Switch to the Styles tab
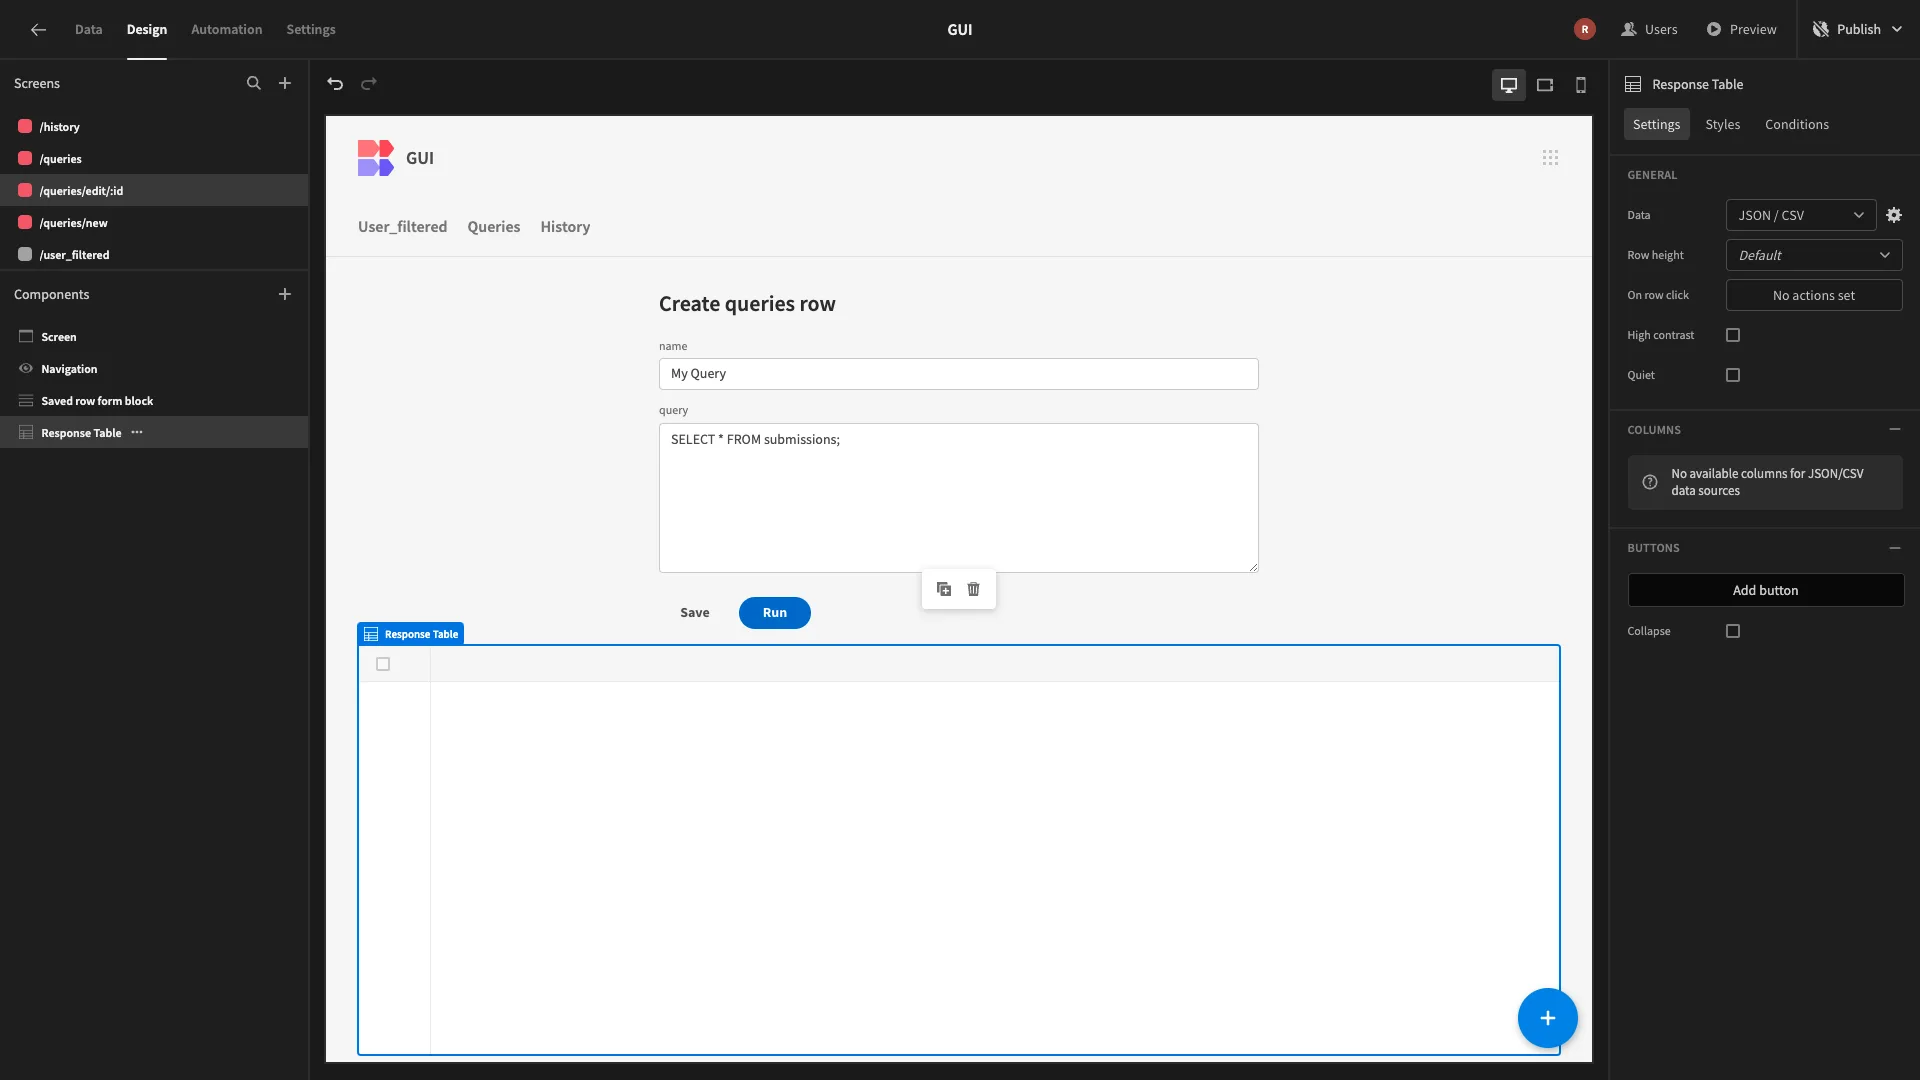The width and height of the screenshot is (1920, 1080). click(1722, 124)
